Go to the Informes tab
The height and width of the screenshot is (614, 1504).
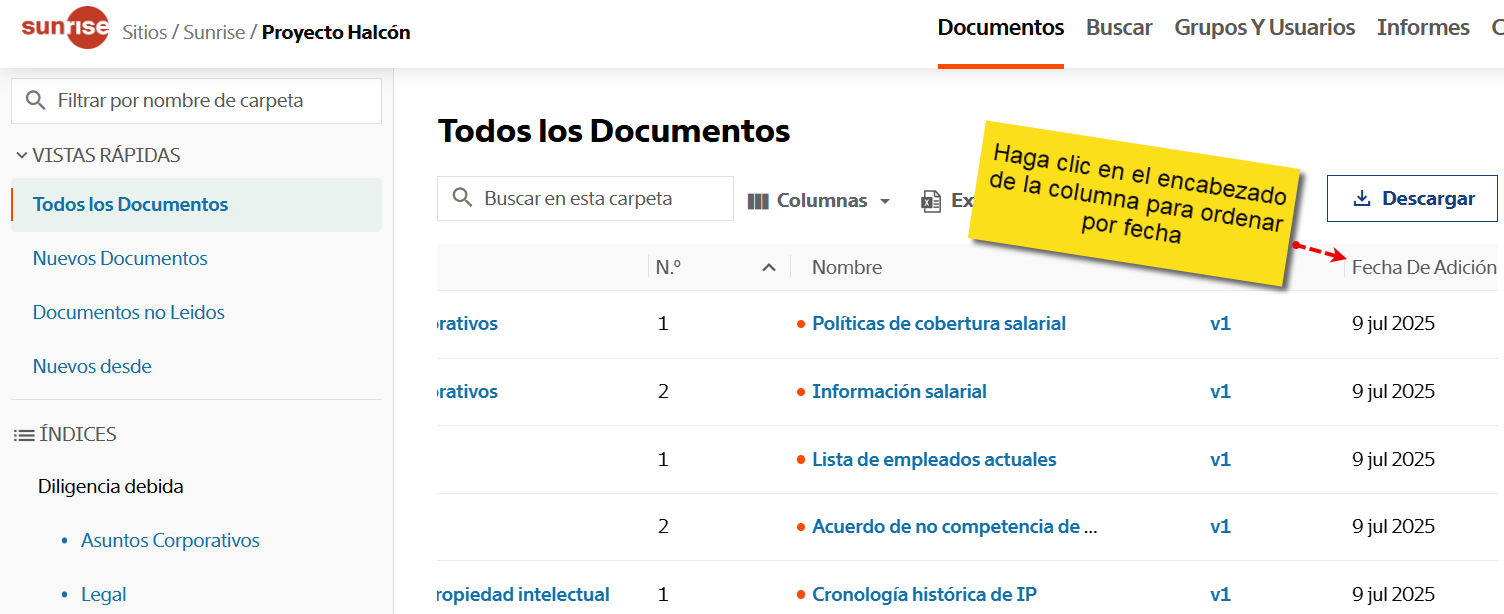click(1423, 28)
